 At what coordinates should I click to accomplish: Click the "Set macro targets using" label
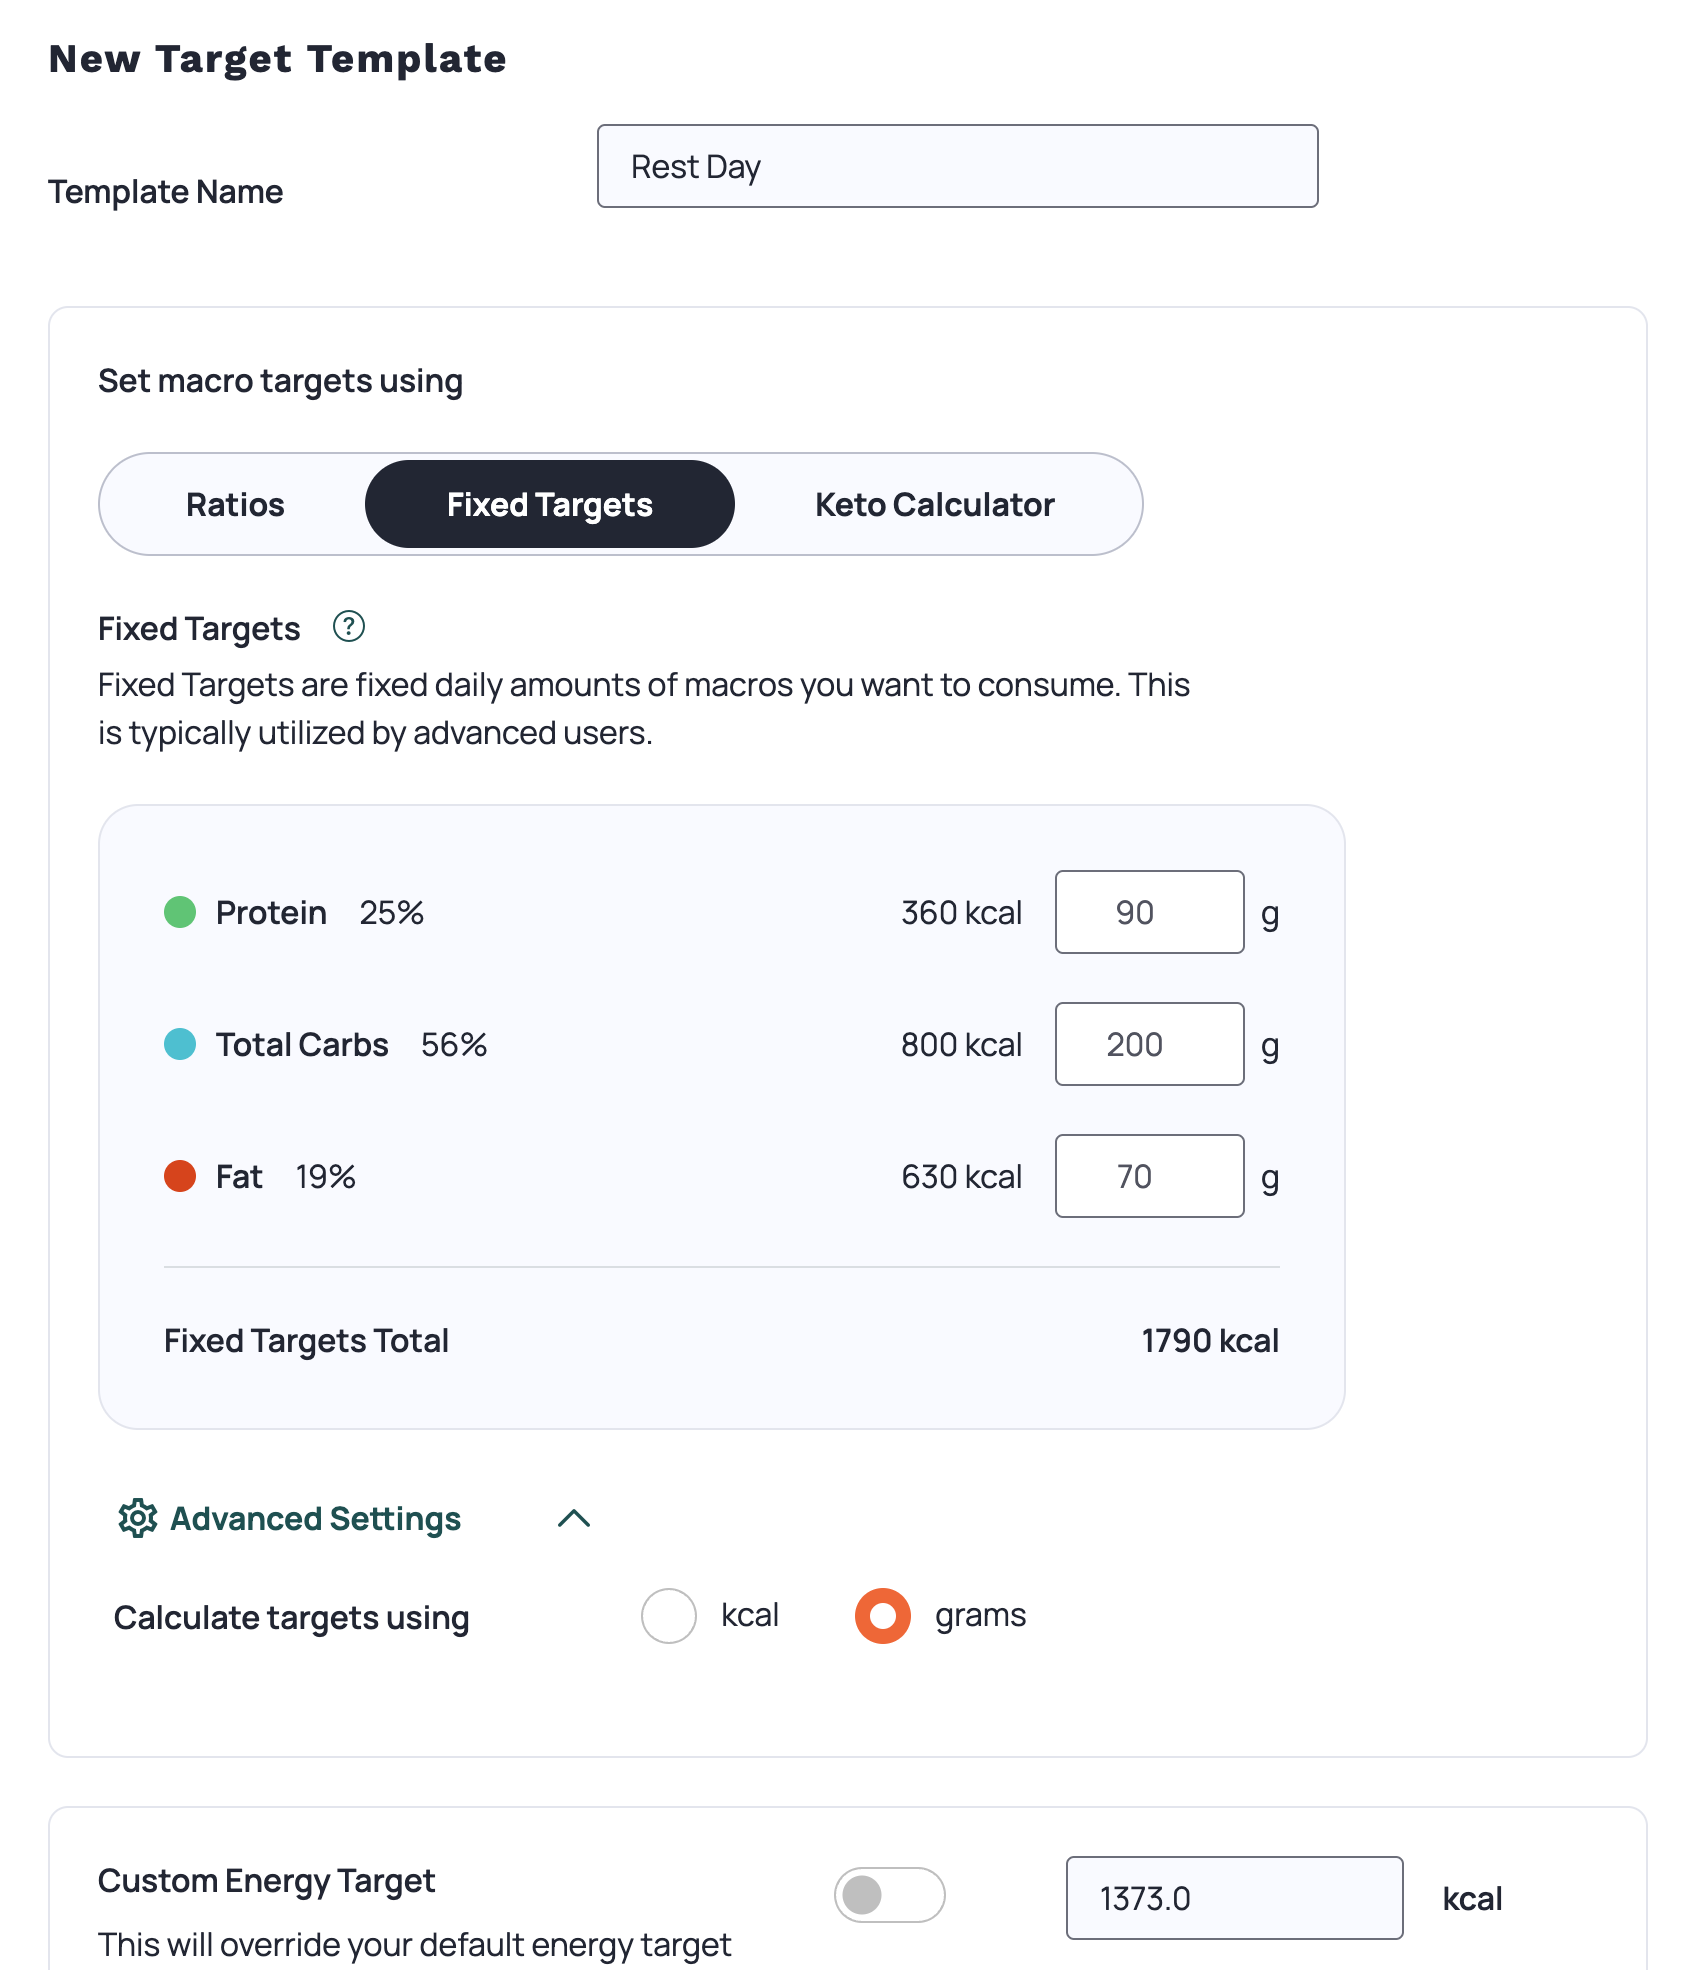(281, 381)
